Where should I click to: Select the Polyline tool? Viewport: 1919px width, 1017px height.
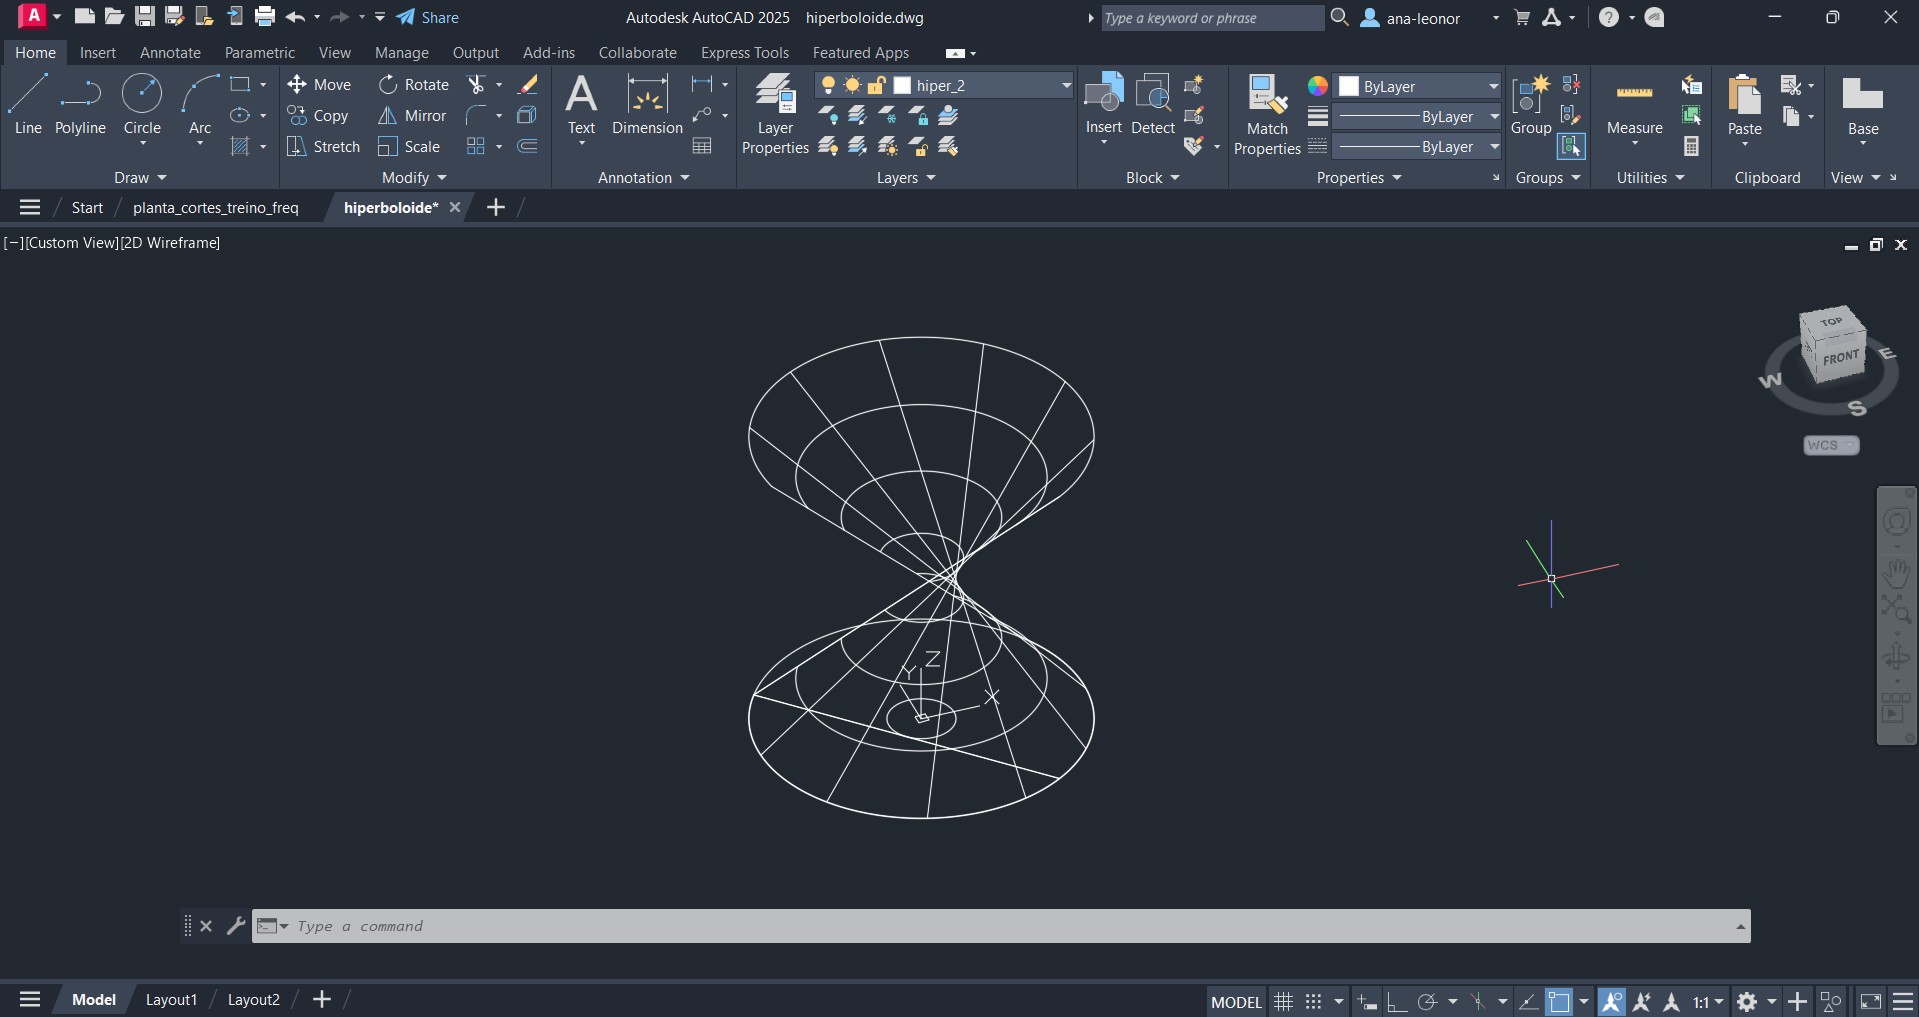[x=80, y=105]
